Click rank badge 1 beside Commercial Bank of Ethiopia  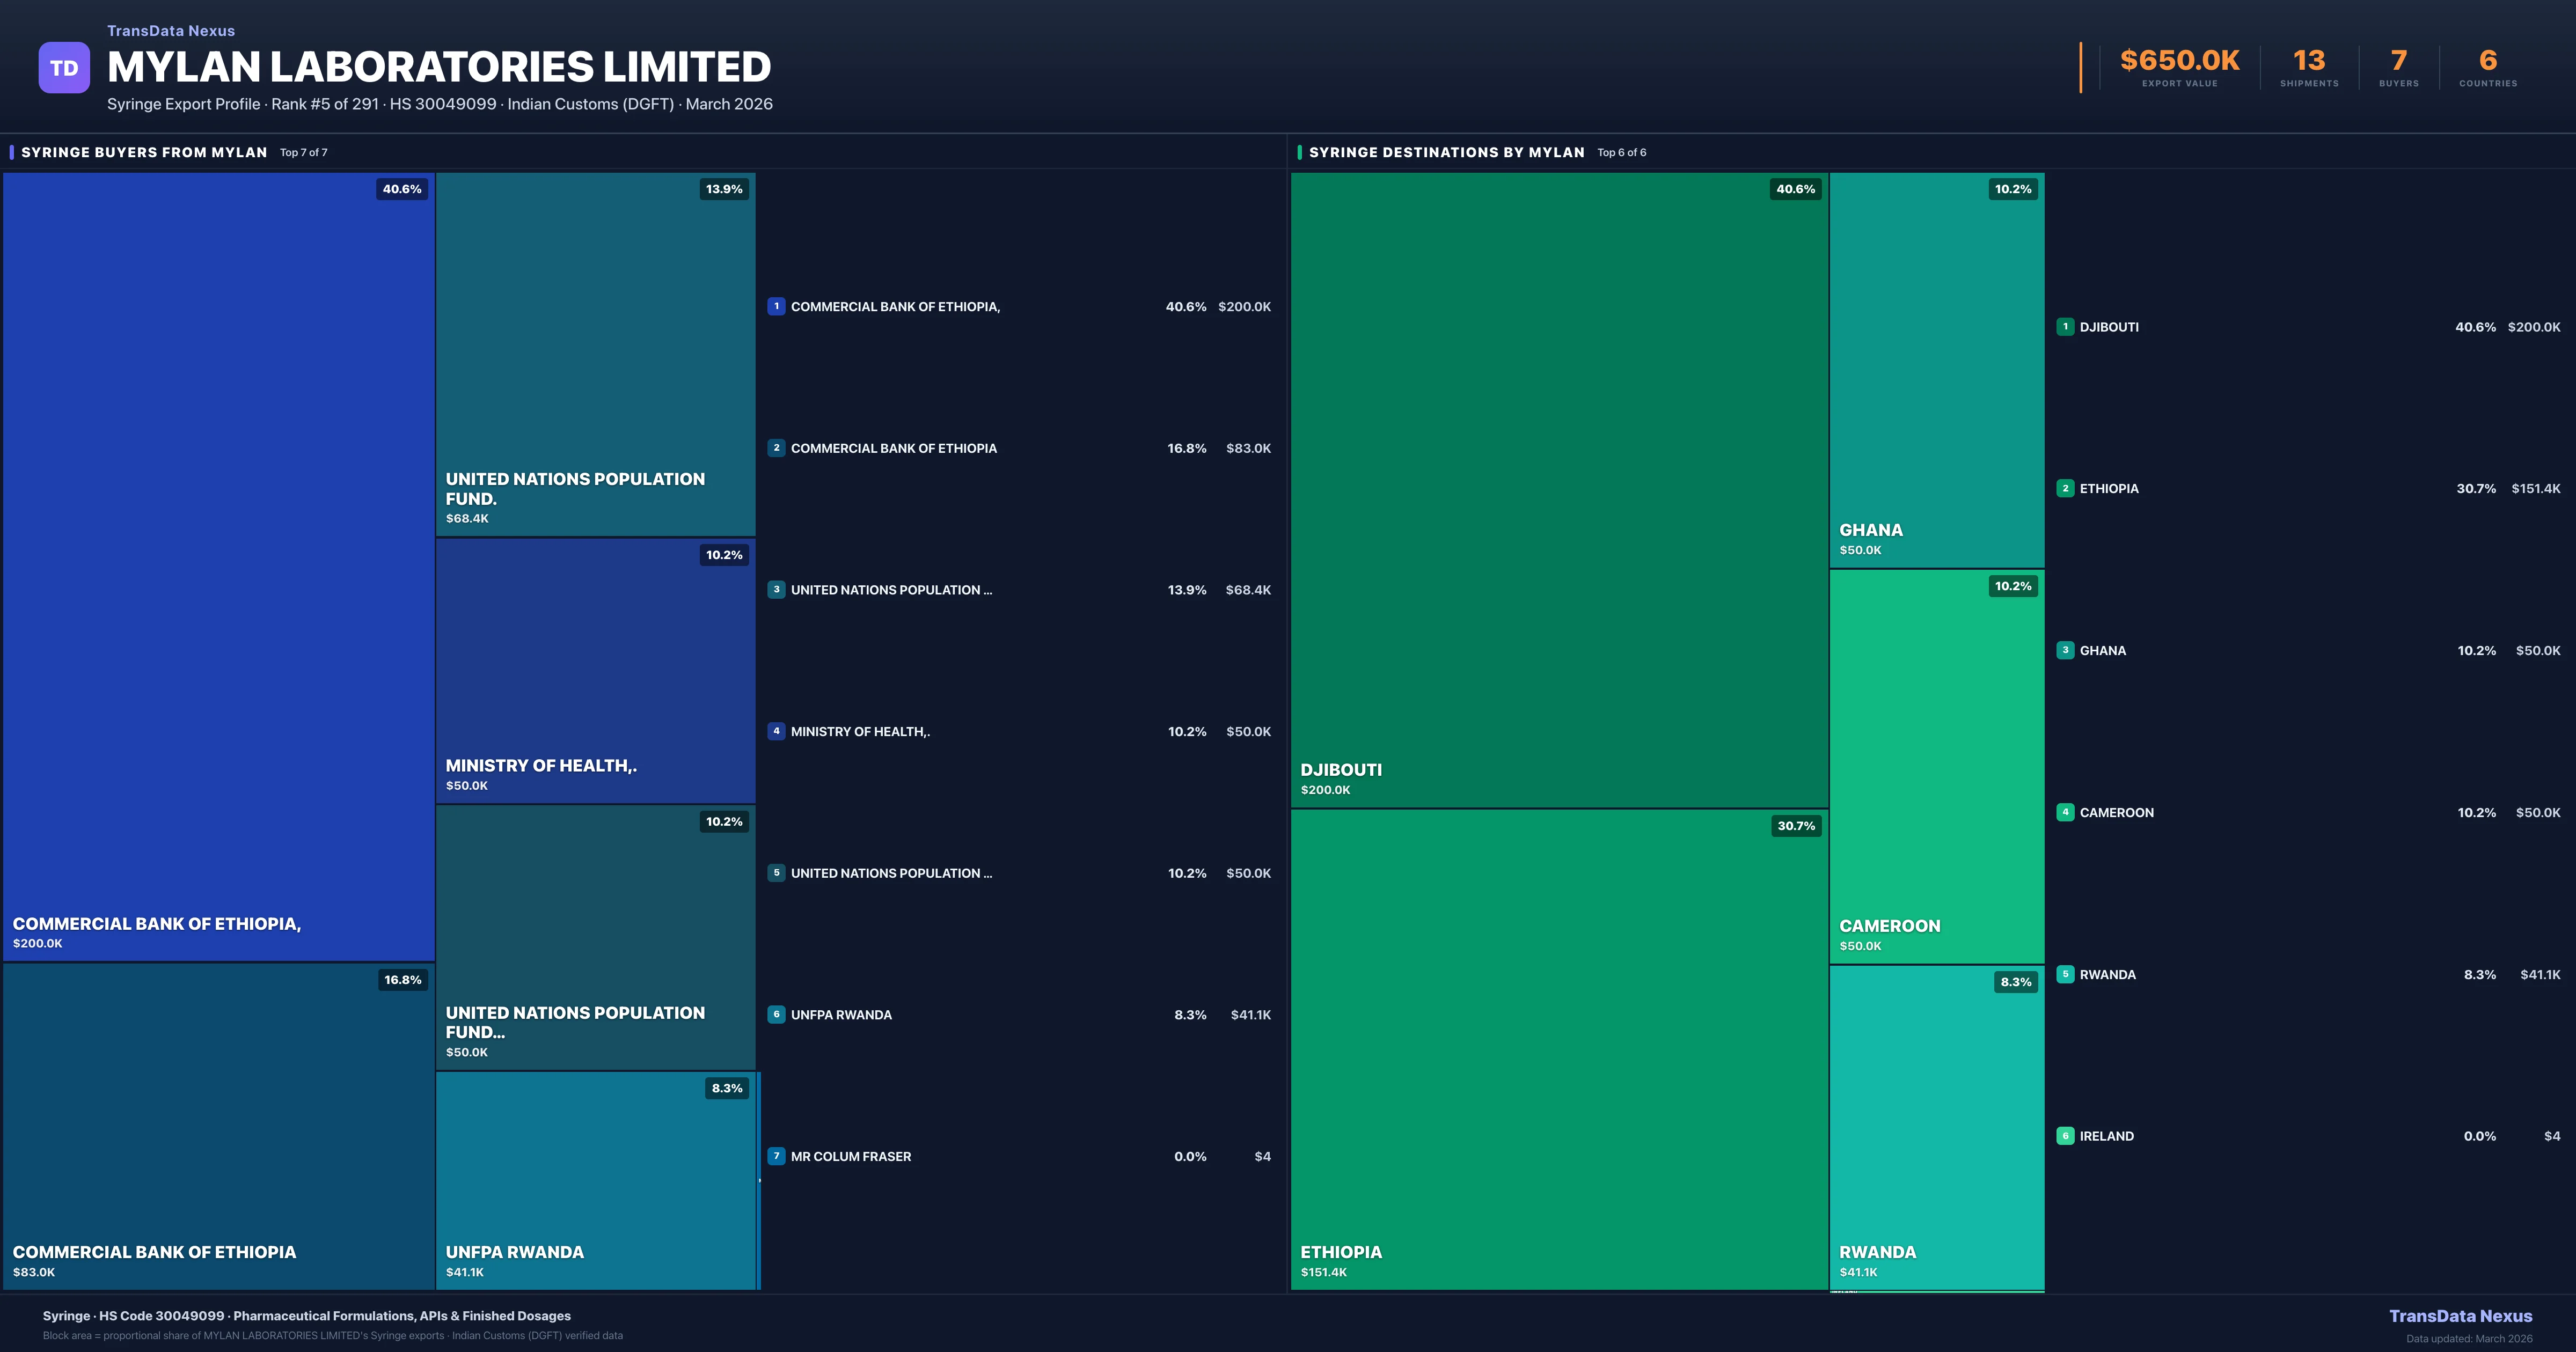tap(776, 307)
